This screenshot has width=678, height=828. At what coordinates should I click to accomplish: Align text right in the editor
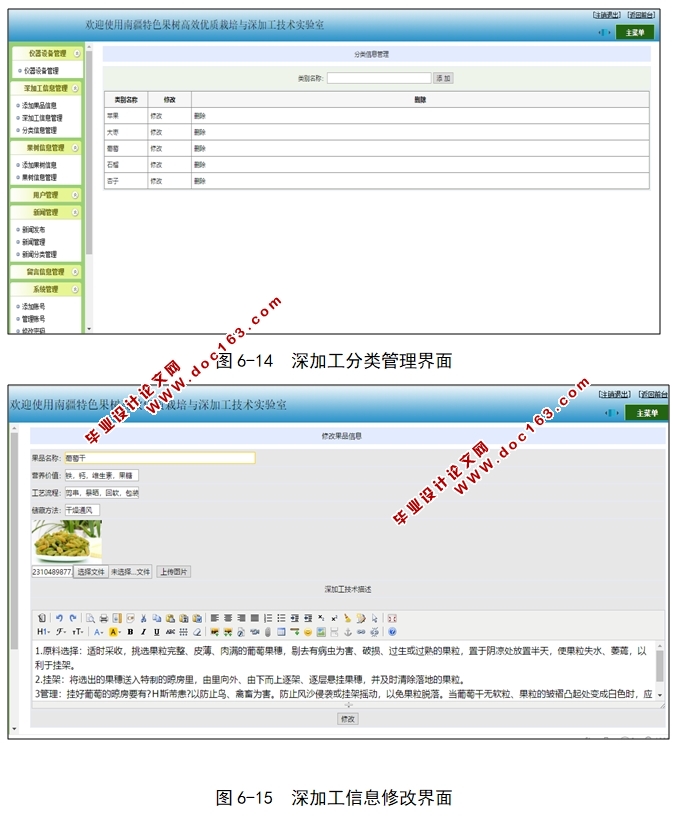(x=241, y=618)
